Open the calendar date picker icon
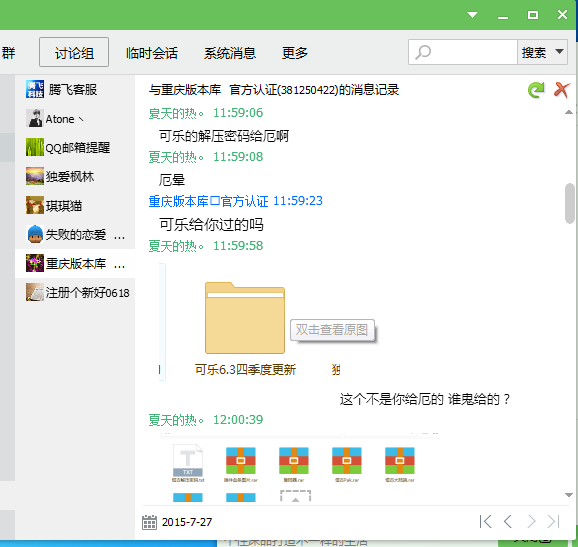 [149, 522]
